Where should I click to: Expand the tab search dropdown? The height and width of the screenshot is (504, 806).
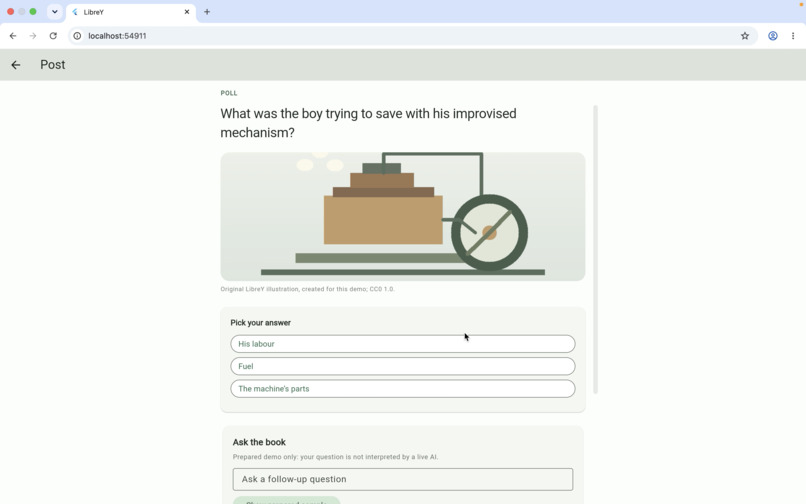54,12
